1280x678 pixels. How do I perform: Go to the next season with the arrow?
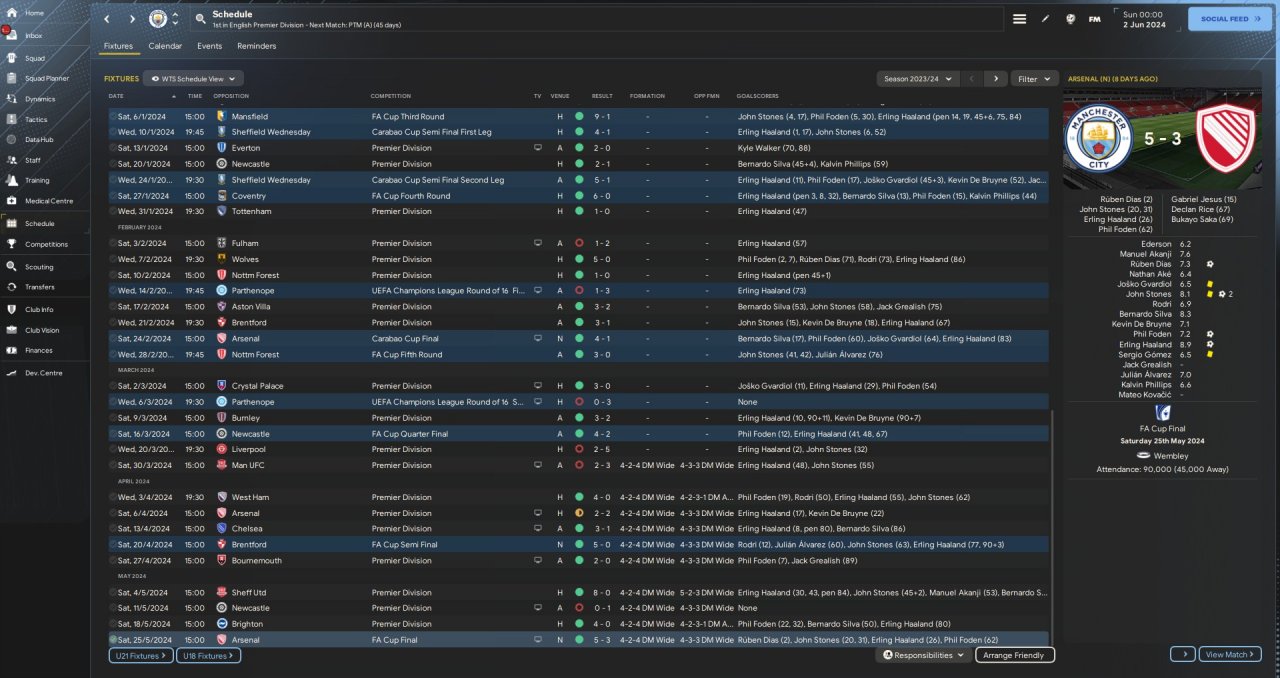995,78
